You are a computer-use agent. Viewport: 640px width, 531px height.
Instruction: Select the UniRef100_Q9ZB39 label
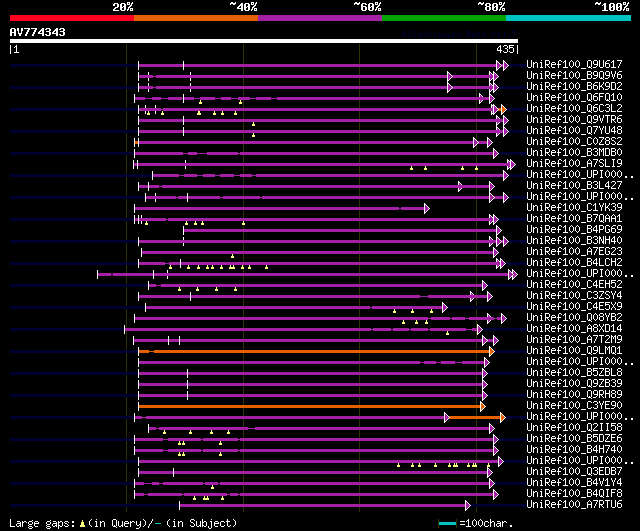point(574,384)
